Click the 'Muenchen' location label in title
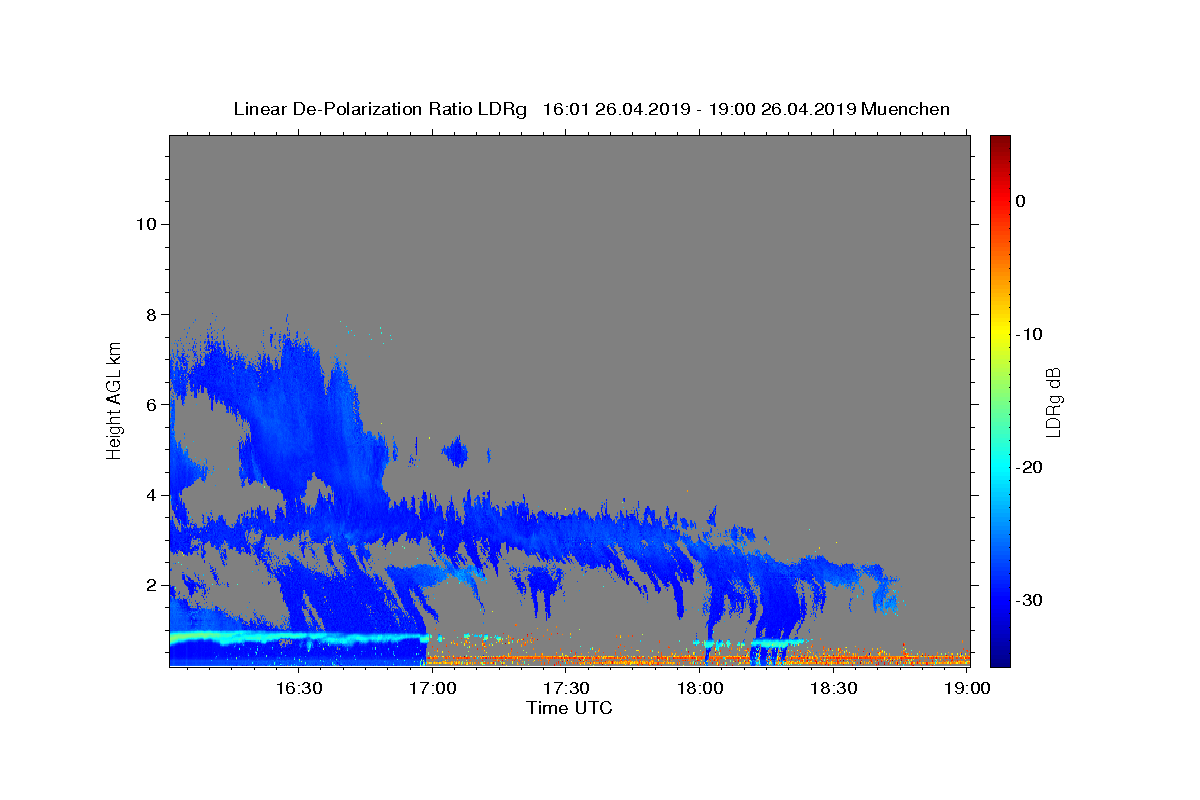 (905, 109)
